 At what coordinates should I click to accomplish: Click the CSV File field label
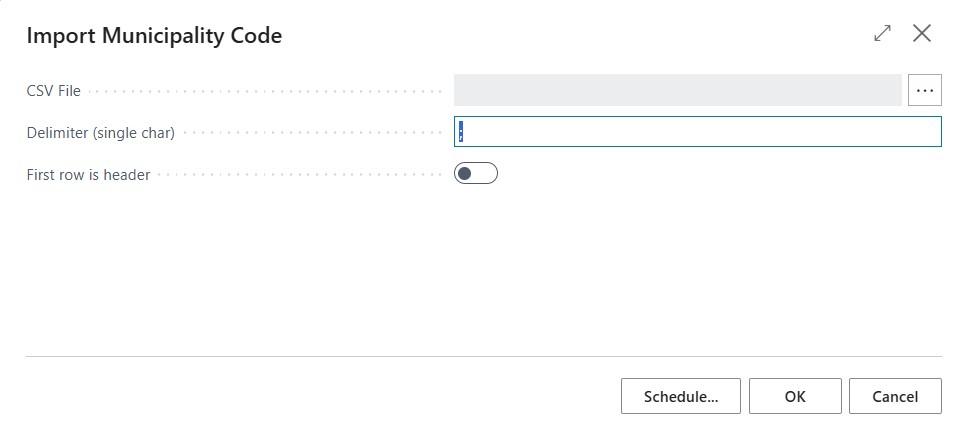coord(54,91)
